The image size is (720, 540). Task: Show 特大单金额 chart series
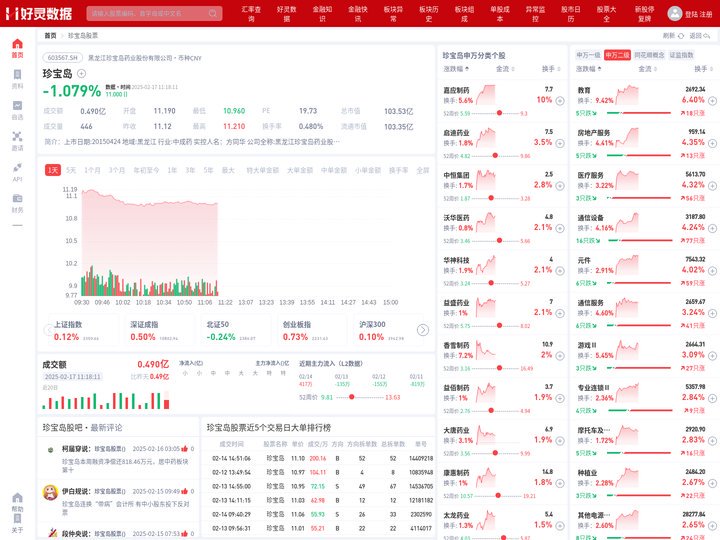coord(263,170)
